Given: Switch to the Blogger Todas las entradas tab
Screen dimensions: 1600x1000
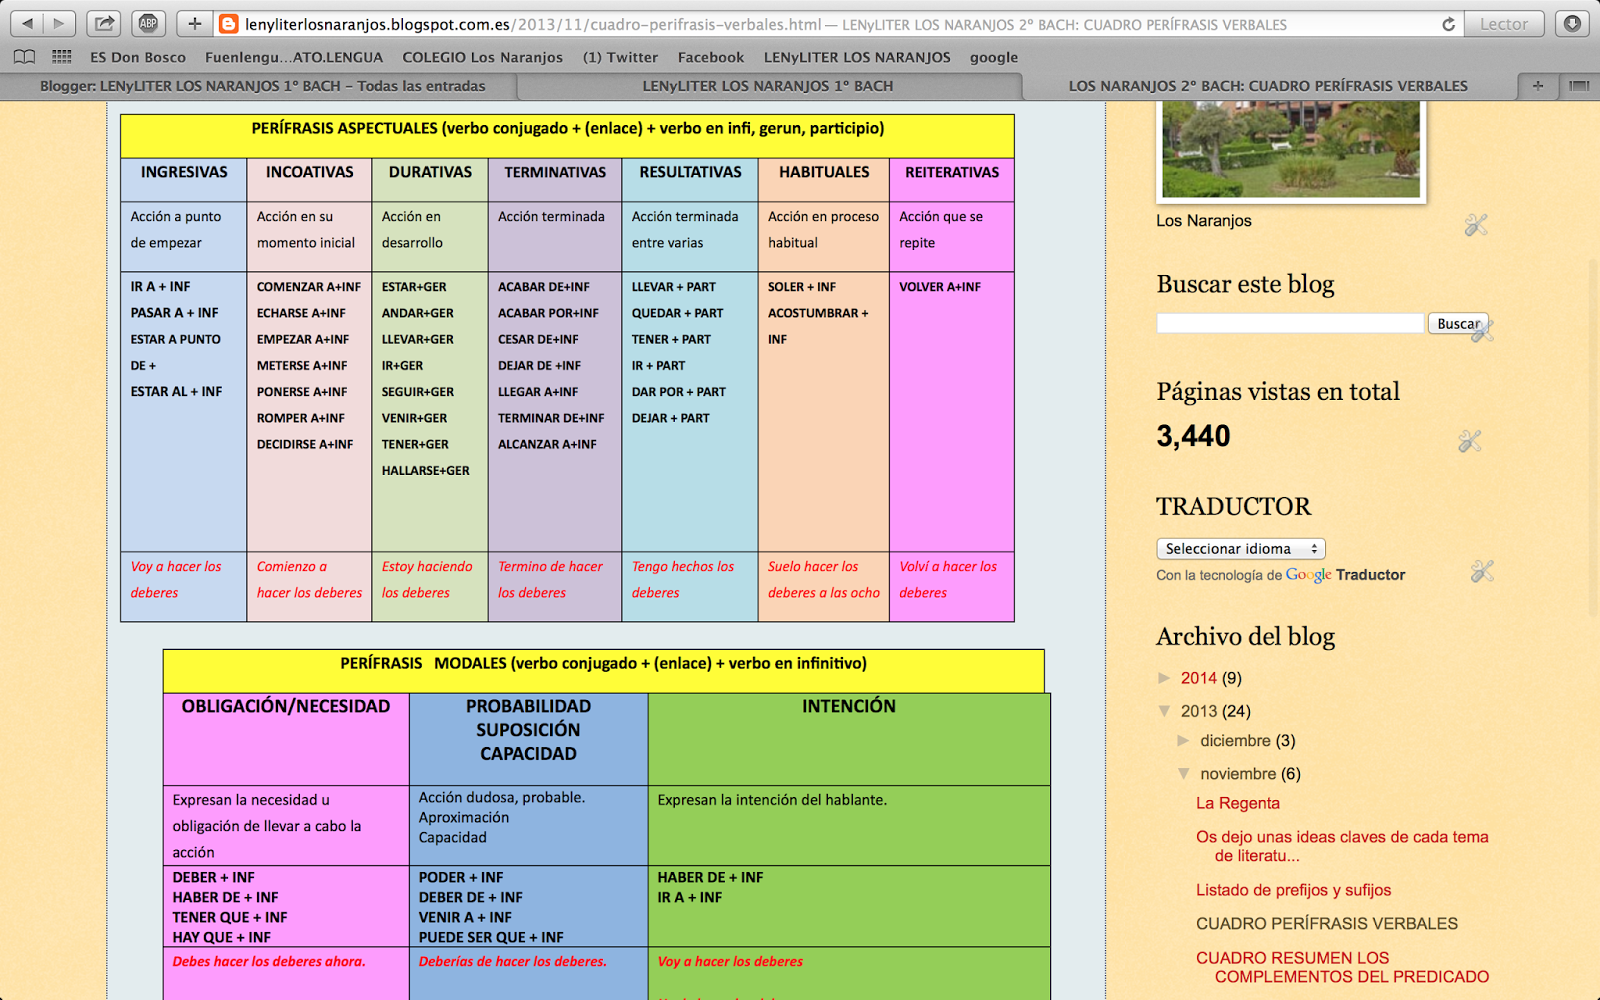Looking at the screenshot, I should coord(262,86).
